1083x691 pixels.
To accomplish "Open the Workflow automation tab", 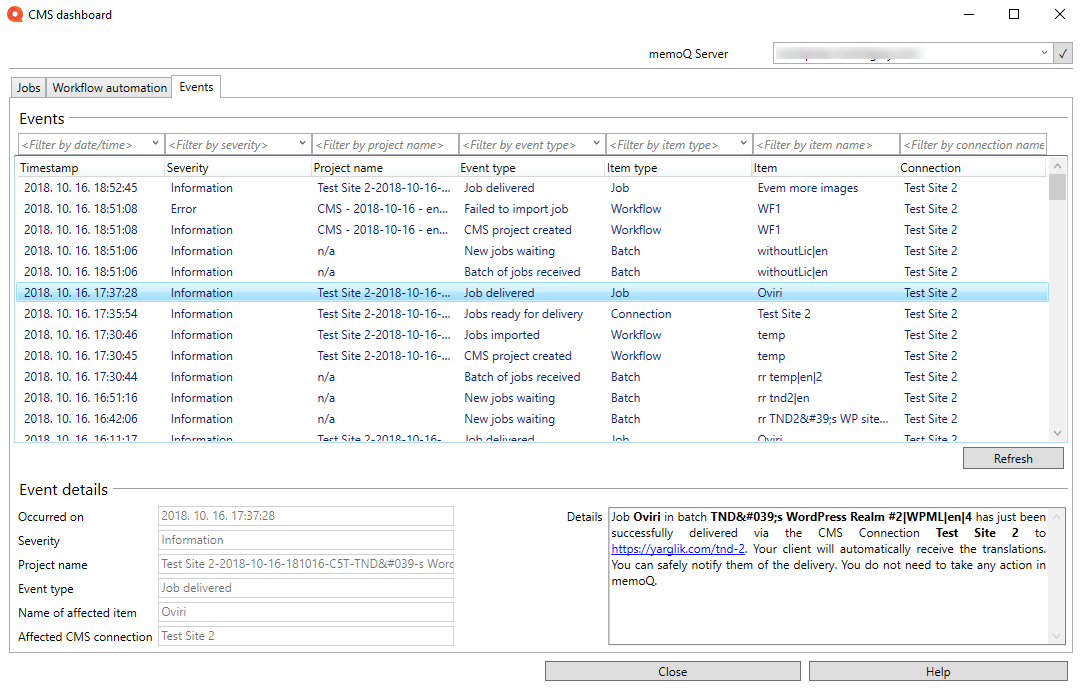I will (108, 87).
